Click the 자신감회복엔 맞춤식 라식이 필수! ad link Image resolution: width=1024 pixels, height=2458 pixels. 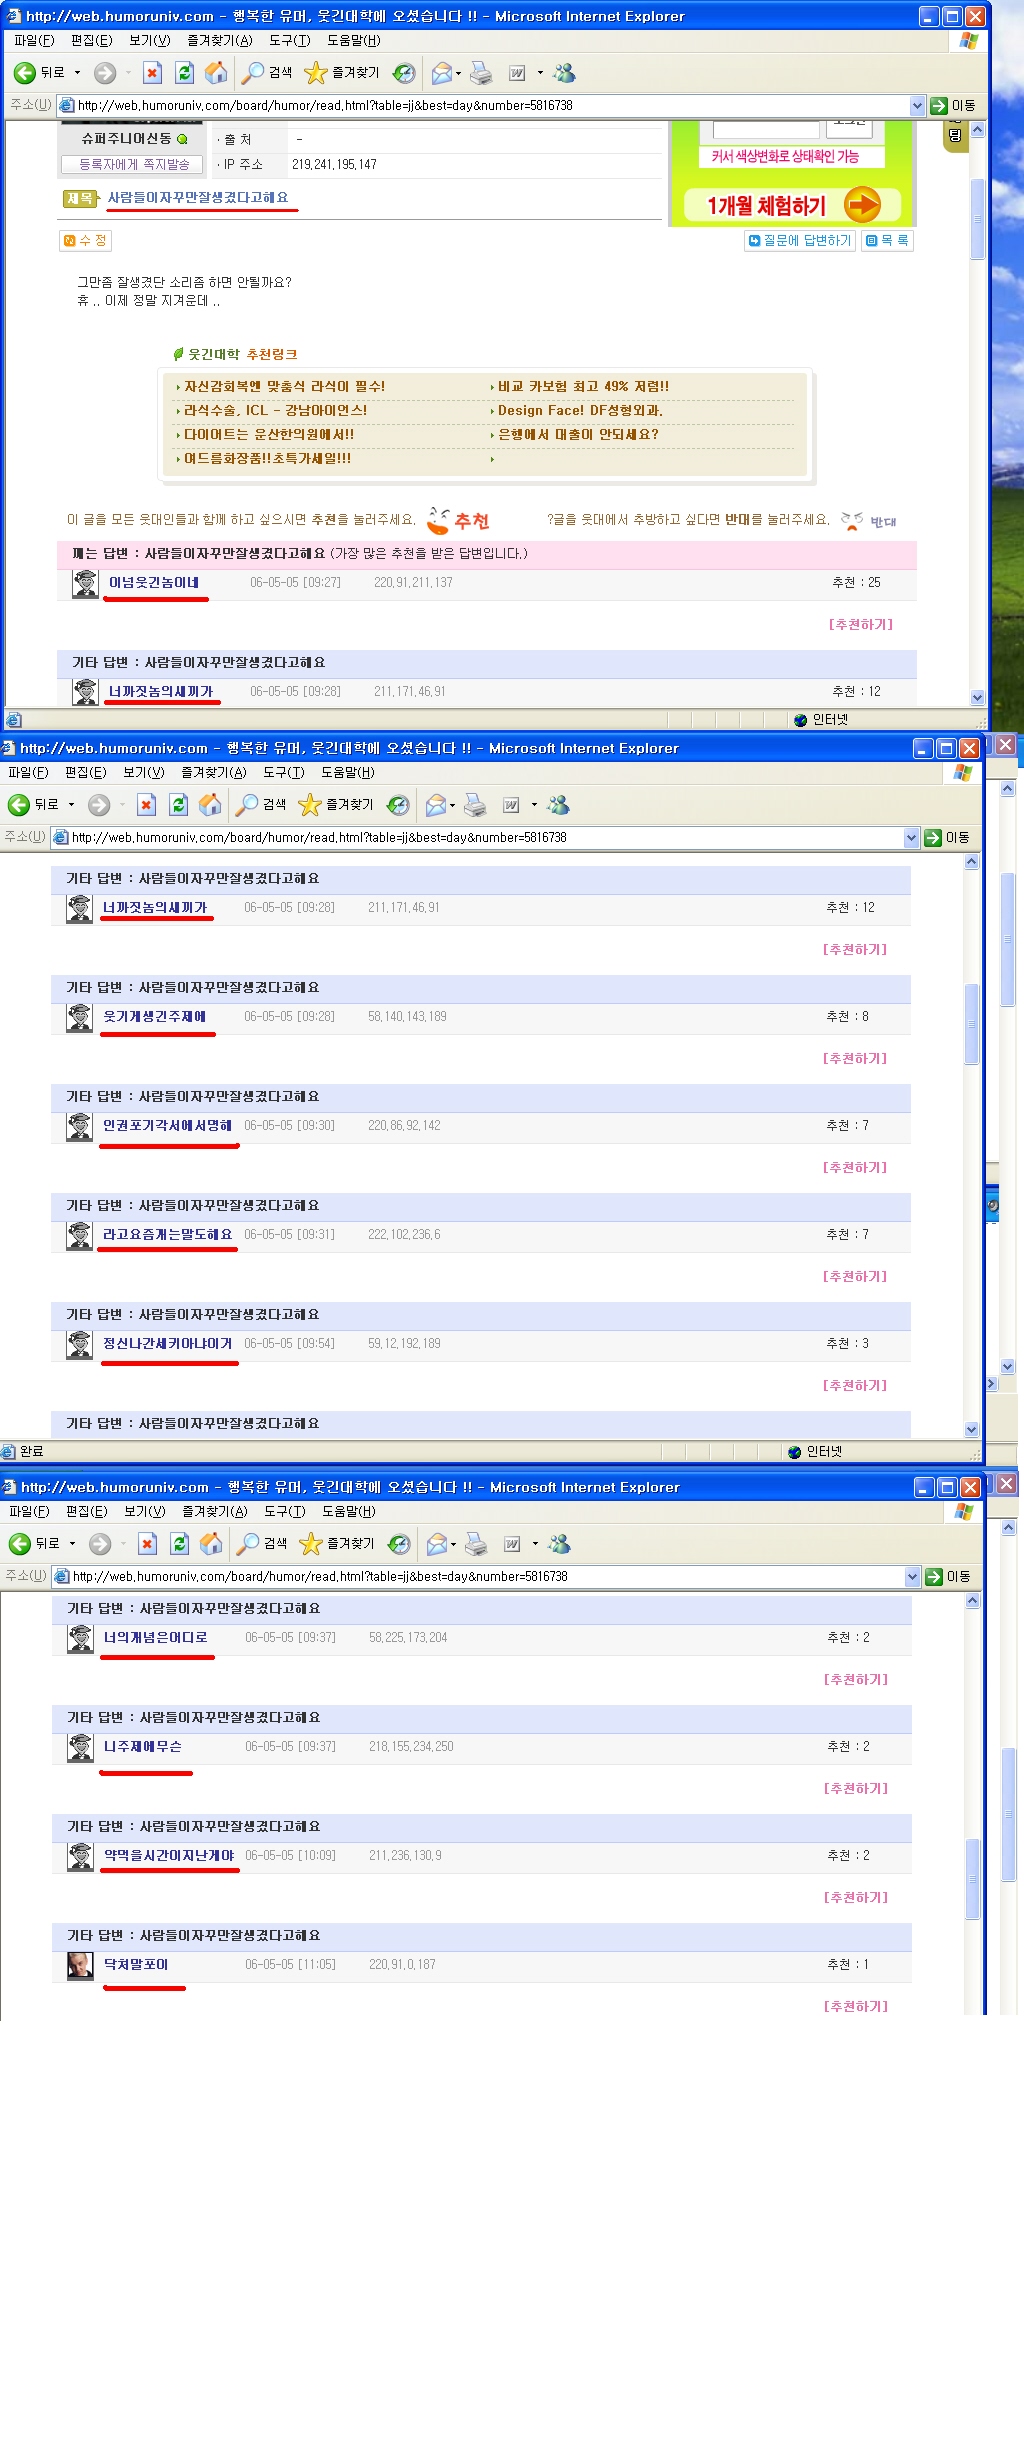284,386
